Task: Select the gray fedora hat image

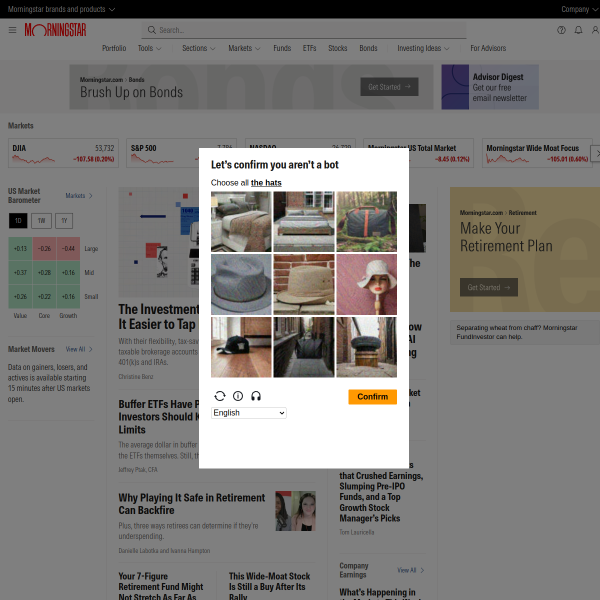Action: (x=241, y=284)
